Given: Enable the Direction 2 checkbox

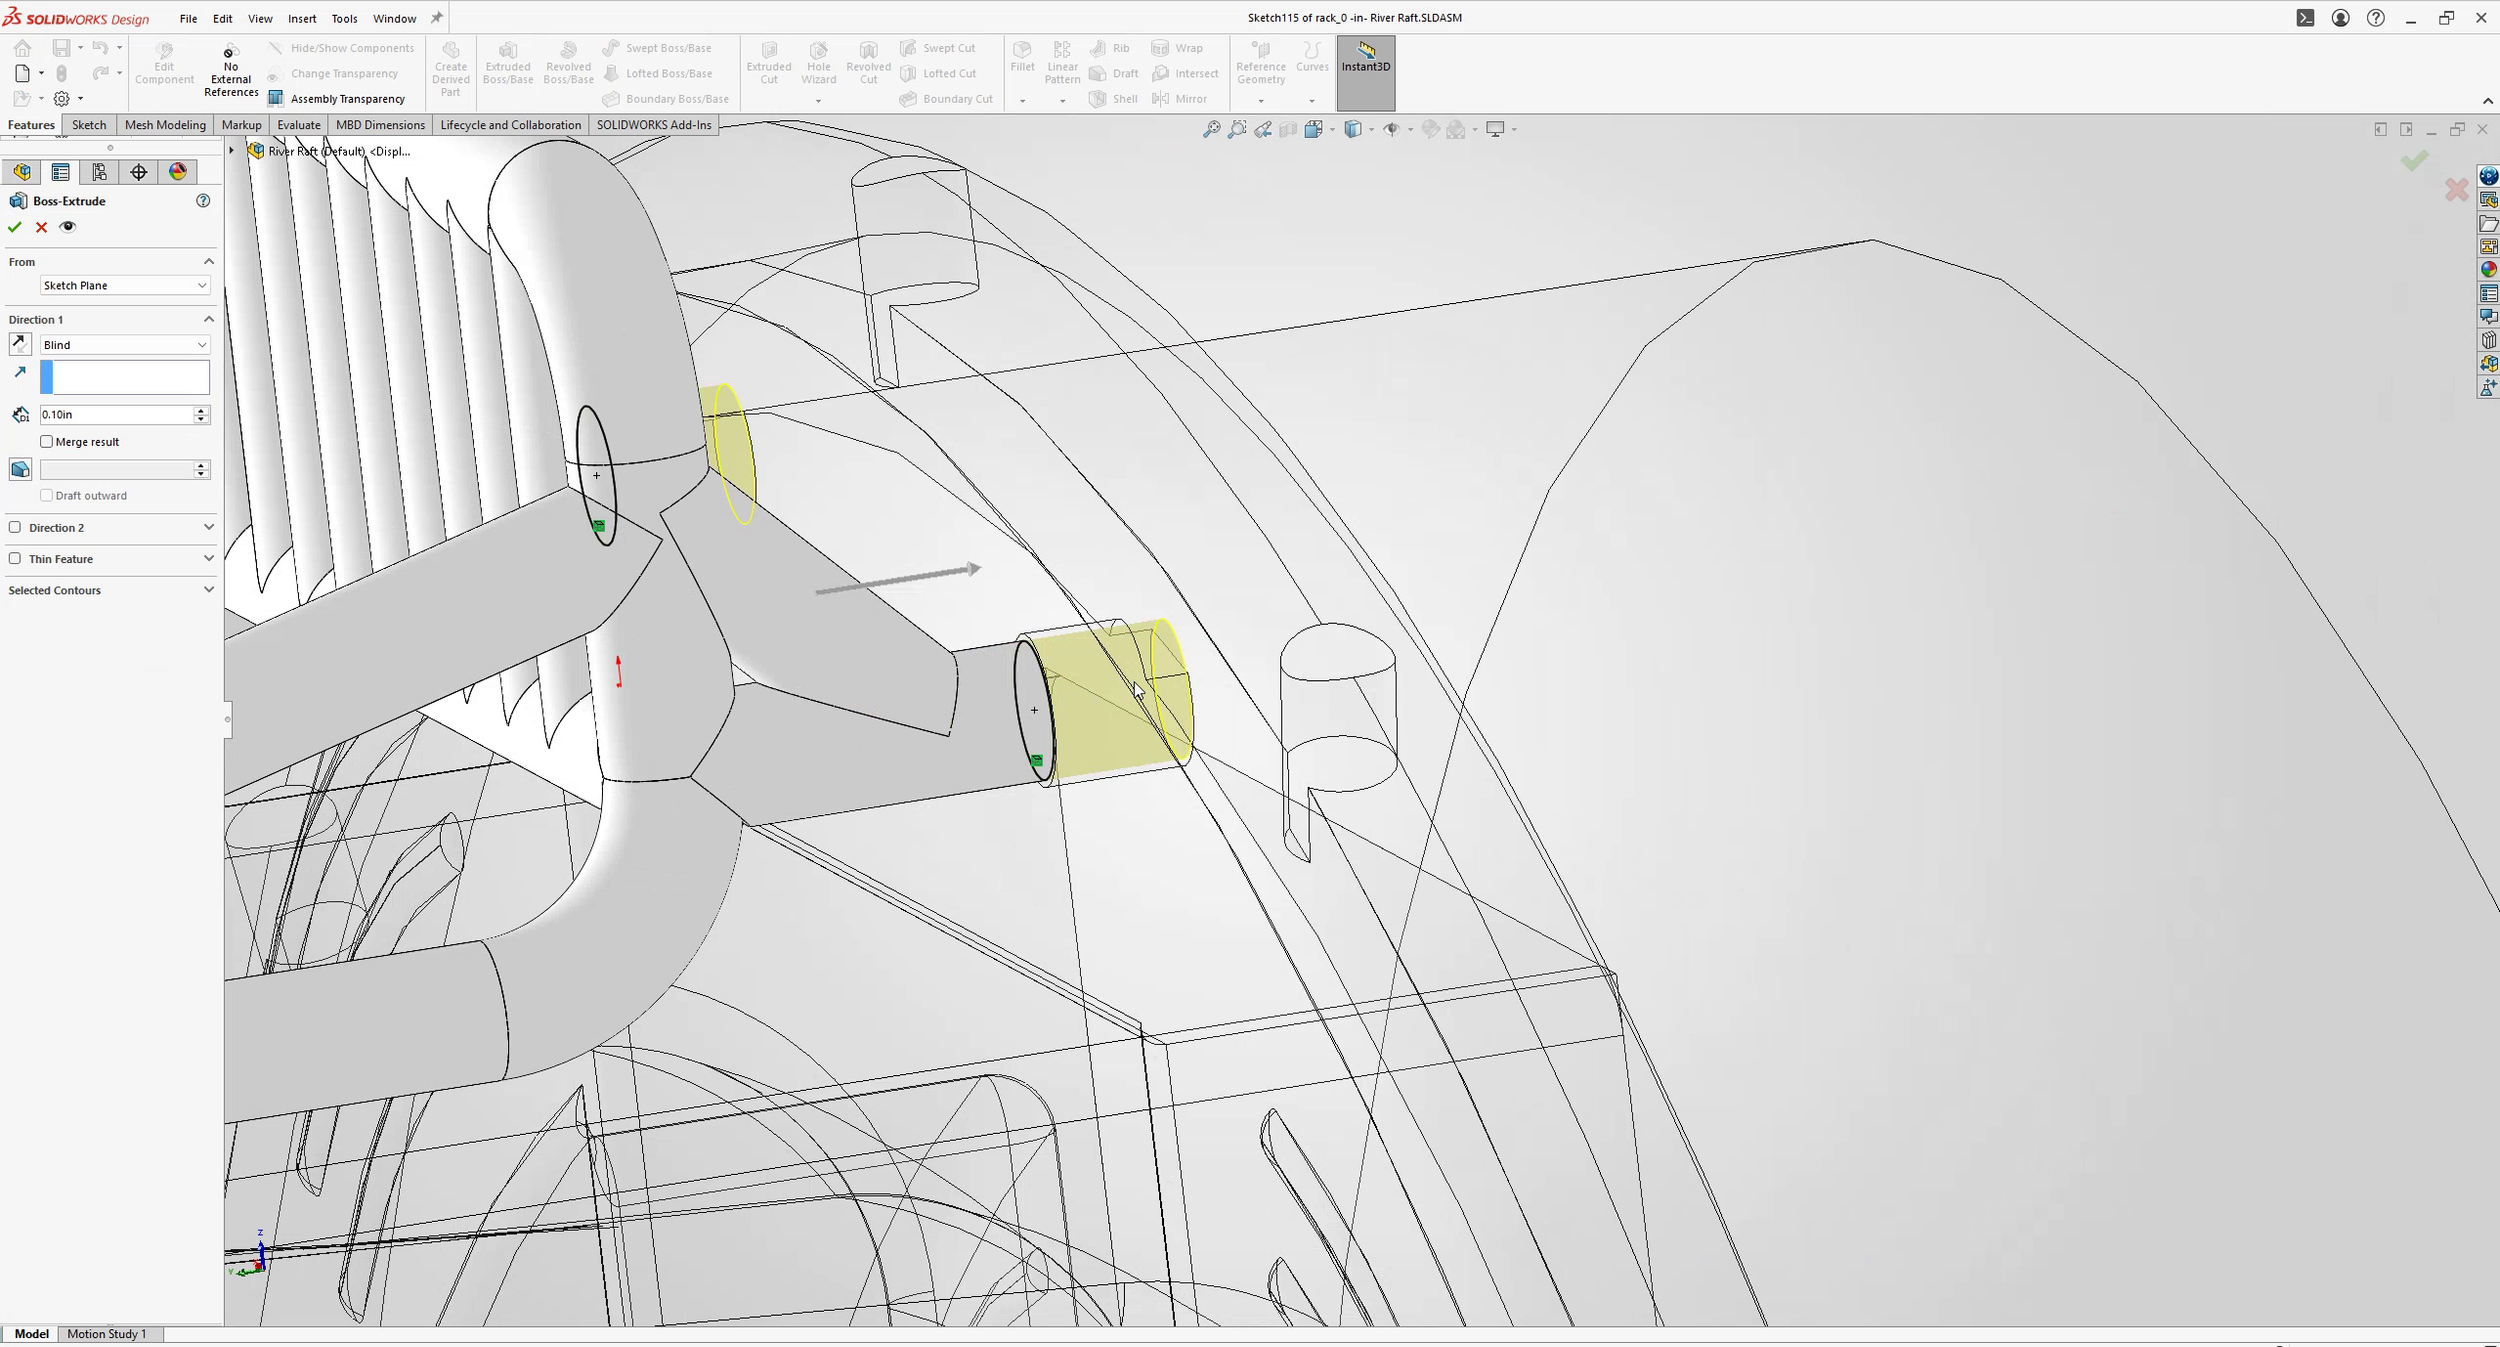Looking at the screenshot, I should coord(16,527).
